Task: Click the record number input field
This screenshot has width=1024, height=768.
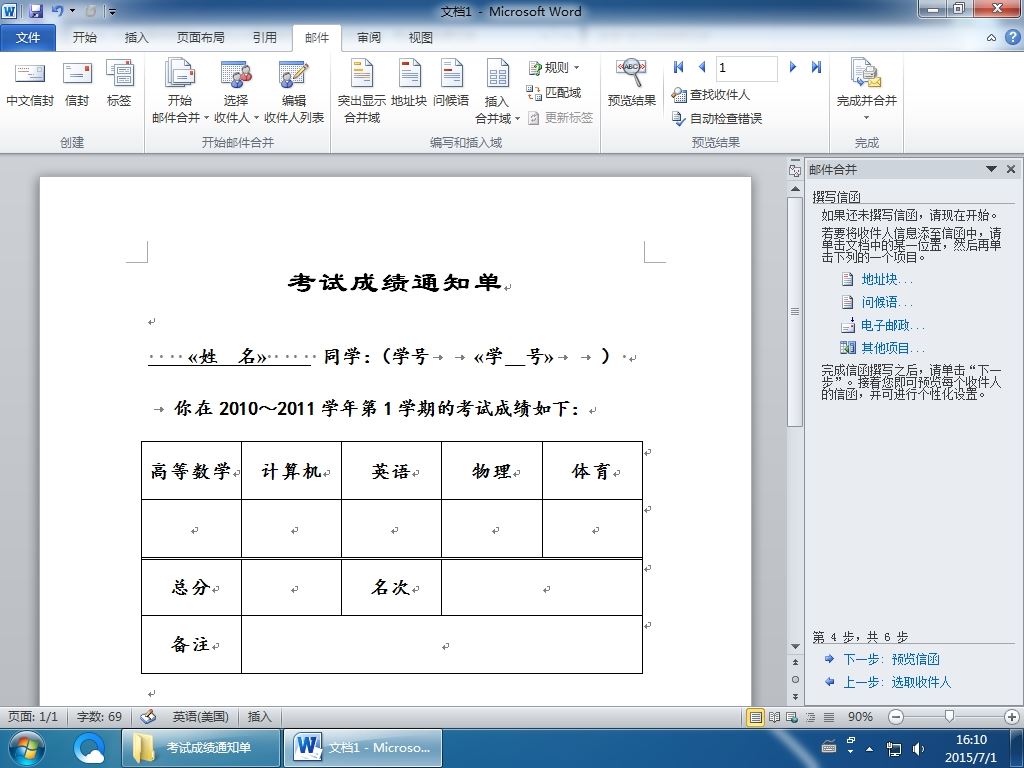Action: point(746,67)
